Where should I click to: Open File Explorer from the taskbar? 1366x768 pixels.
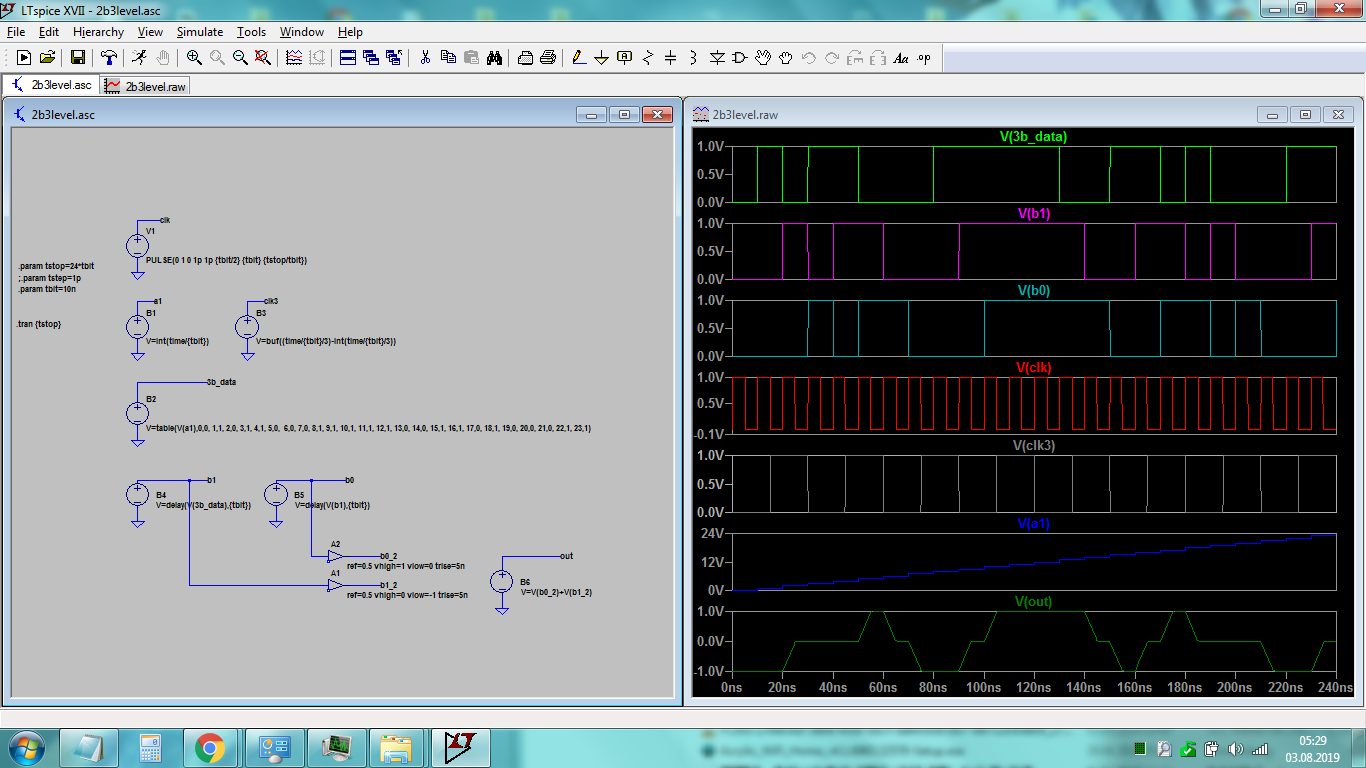(x=397, y=747)
